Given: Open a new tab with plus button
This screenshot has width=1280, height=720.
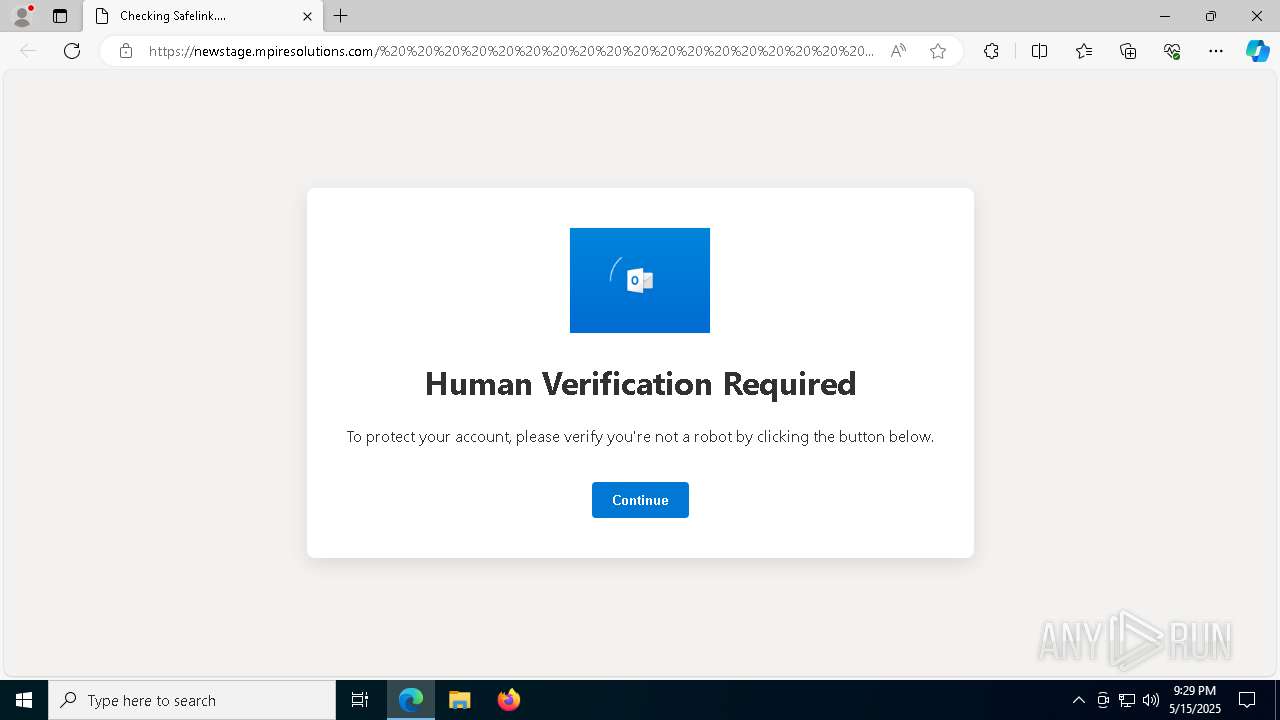Looking at the screenshot, I should tap(341, 16).
